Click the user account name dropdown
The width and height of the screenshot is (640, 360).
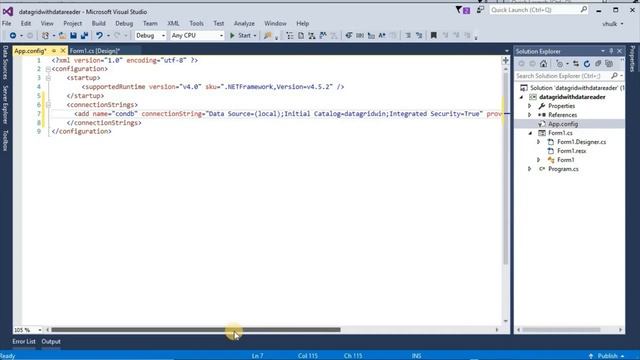pyautogui.click(x=613, y=24)
